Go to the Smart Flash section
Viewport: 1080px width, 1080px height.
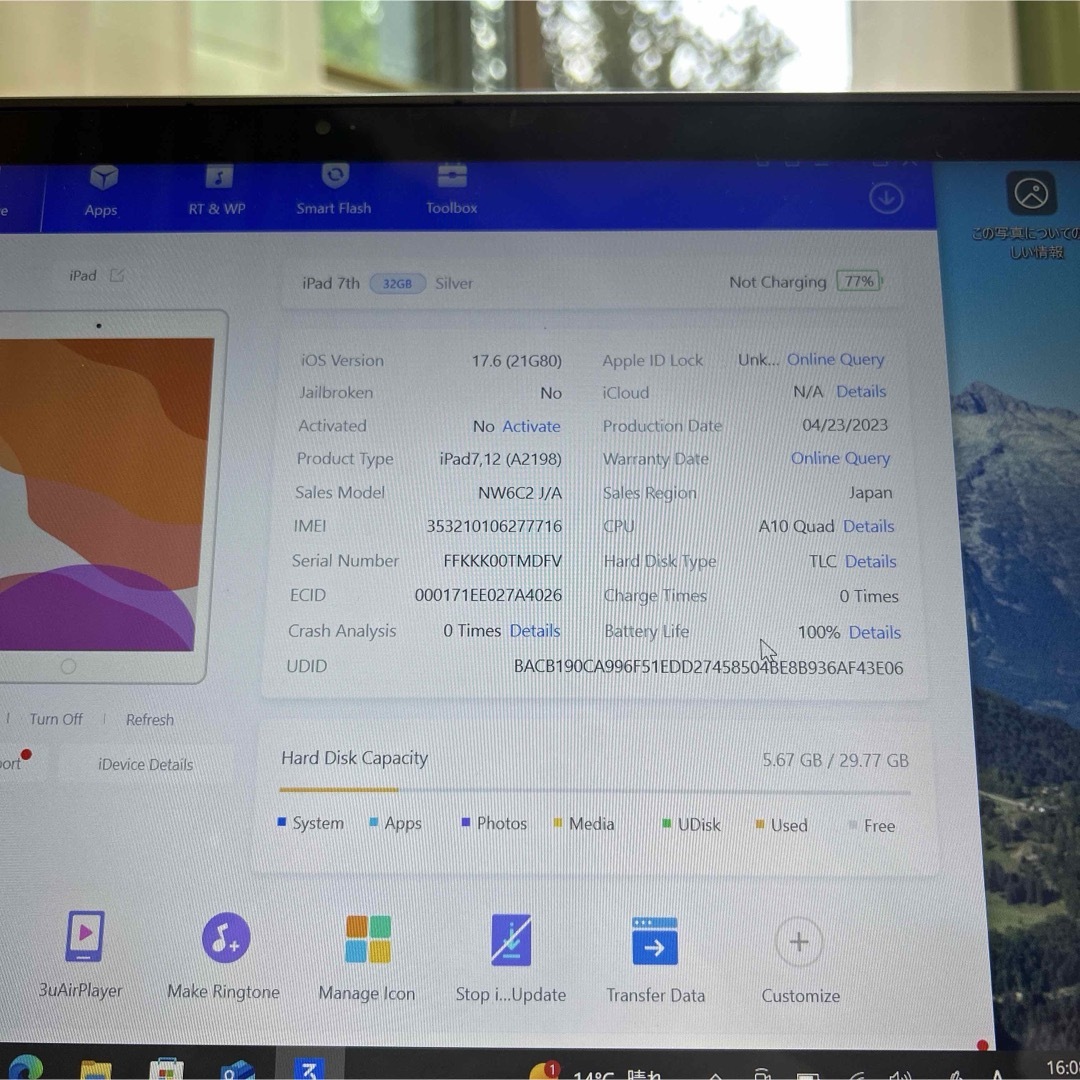tap(334, 190)
